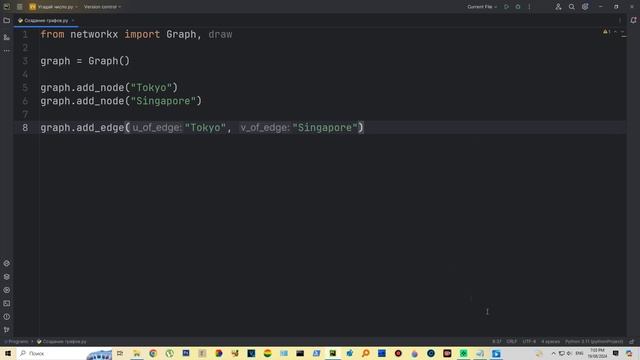Open the Structure tool window

(7, 37)
